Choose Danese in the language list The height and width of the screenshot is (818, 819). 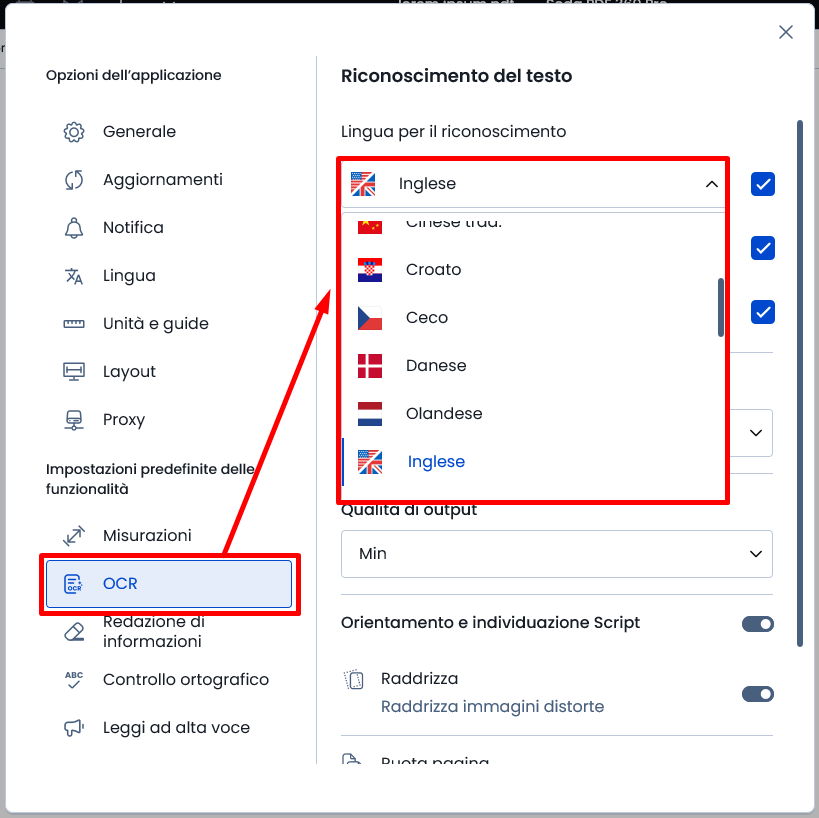[530, 366]
